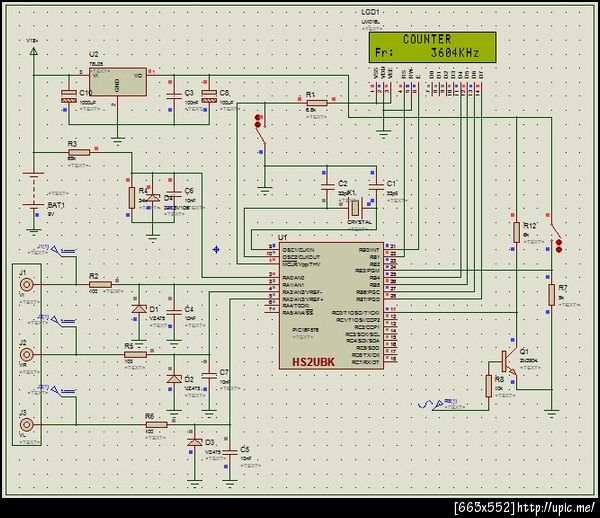The width and height of the screenshot is (600, 518).
Task: Click resistor R2 on the J1 line
Action: [x=100, y=284]
